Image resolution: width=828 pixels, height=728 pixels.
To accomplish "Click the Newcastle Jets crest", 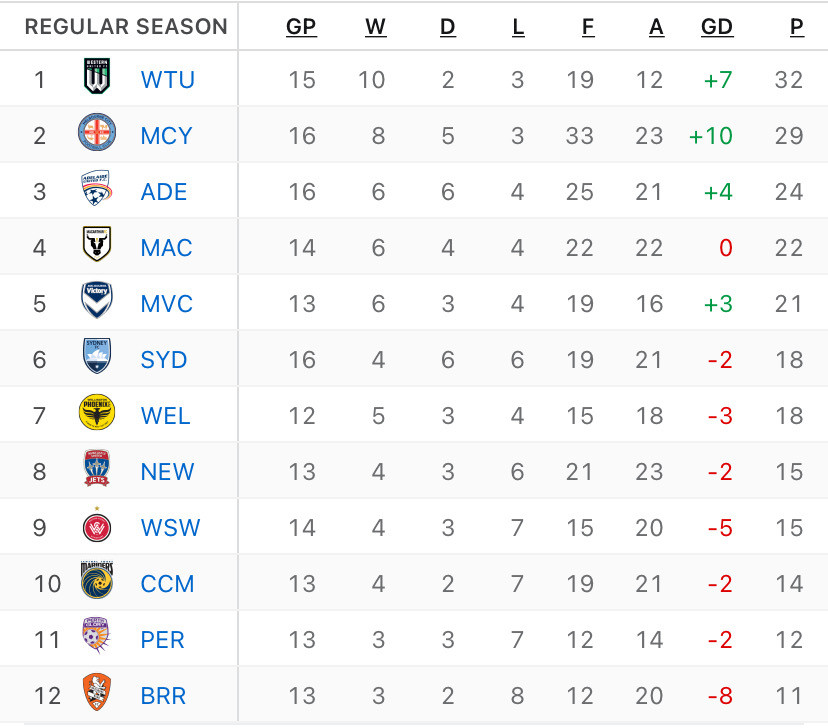I will coord(97,468).
